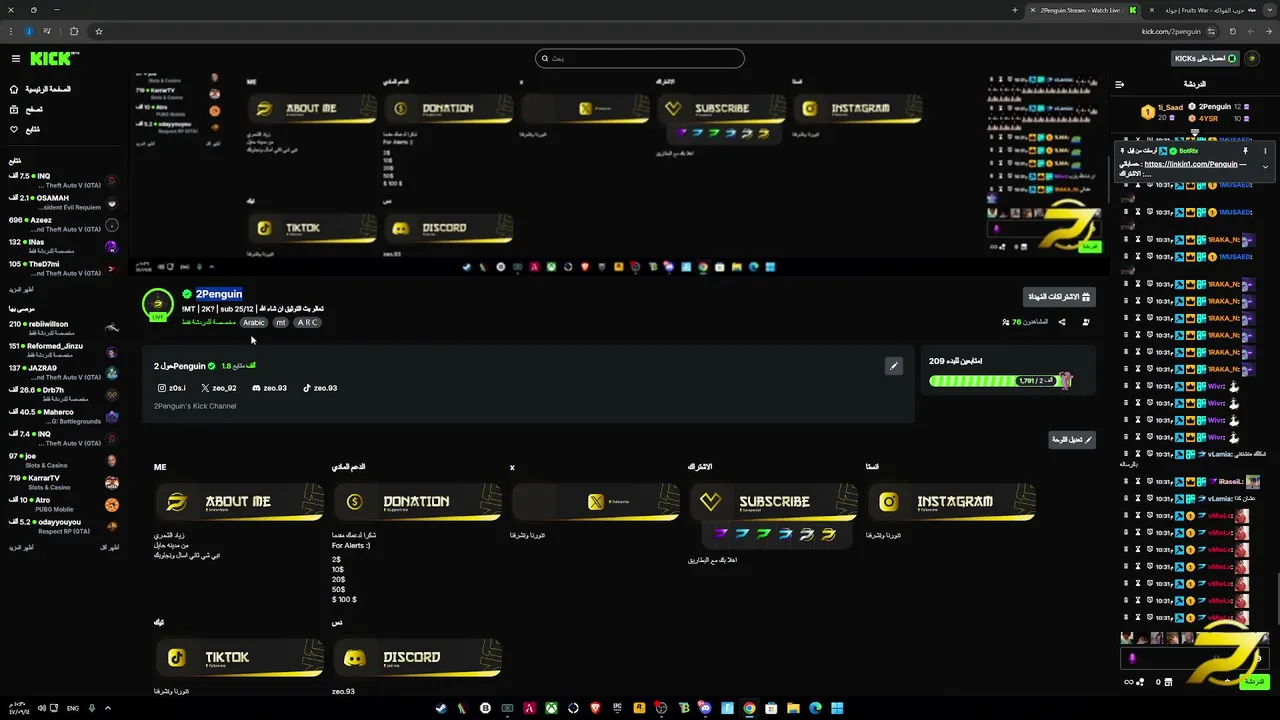Open Maherco recommended channel
Image resolution: width=1280 pixels, height=720 pixels.
pyautogui.click(x=64, y=416)
